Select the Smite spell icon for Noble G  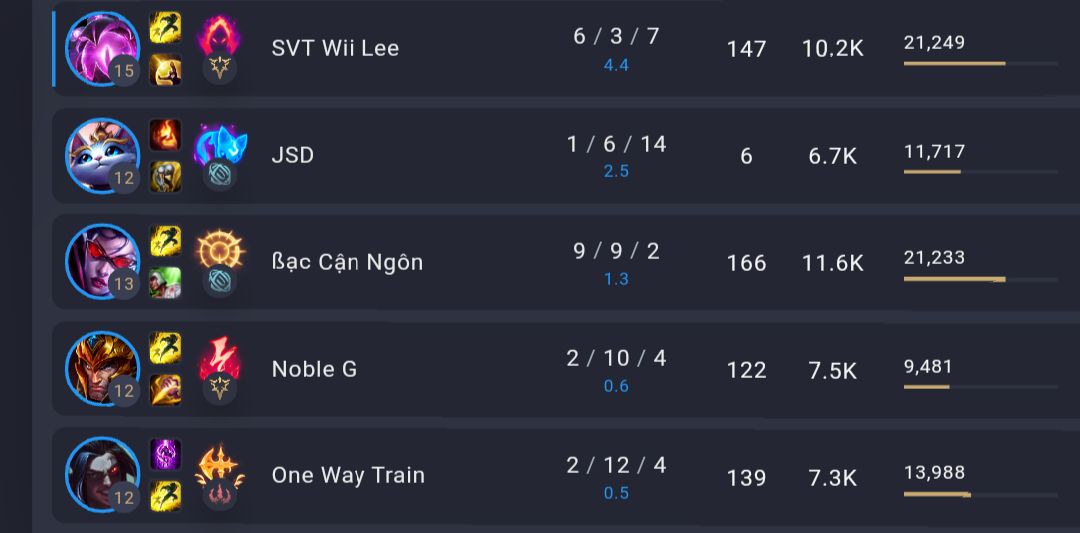(165, 390)
